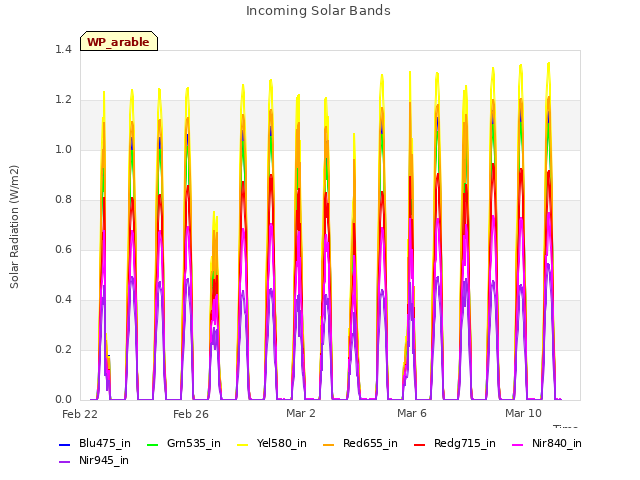Image resolution: width=640 pixels, height=480 pixels.
Task: Click the 1.0 y-axis tick label
Action: [x=63, y=150]
